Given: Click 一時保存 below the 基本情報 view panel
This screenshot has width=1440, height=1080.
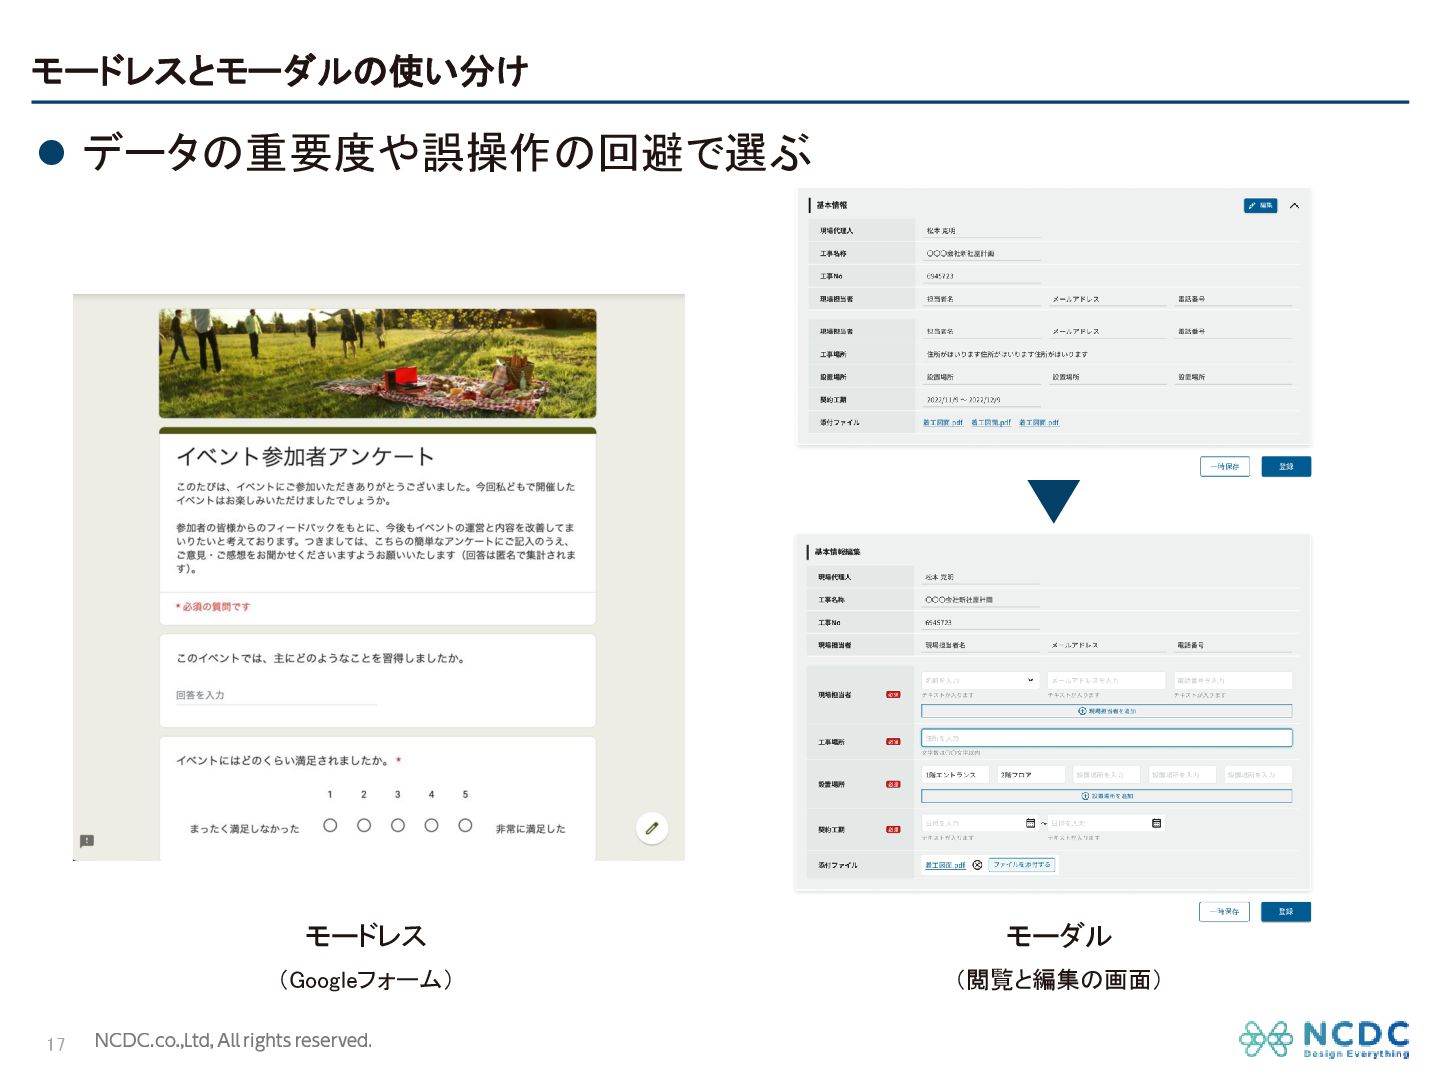Looking at the screenshot, I should tap(1224, 466).
